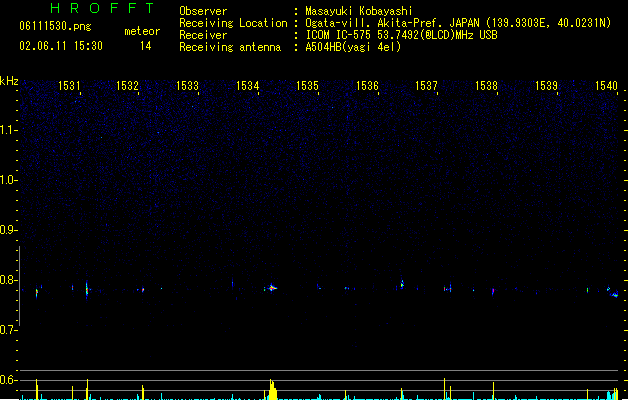Screen dimensions: 629x400
Task: Click the 1537 time marker
Action: 426,86
